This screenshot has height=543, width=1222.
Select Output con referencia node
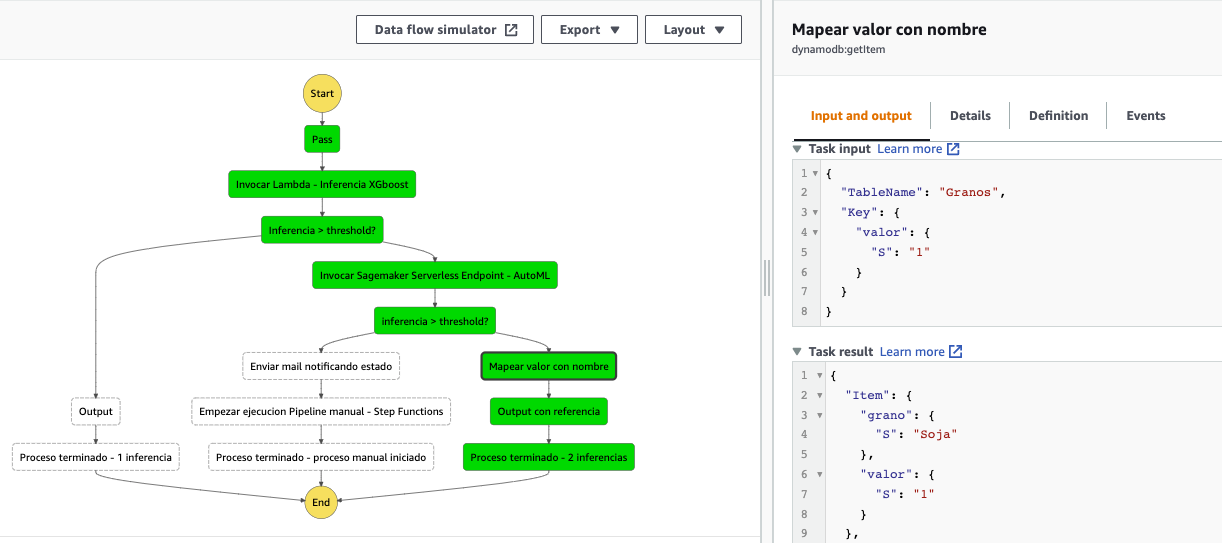548,412
